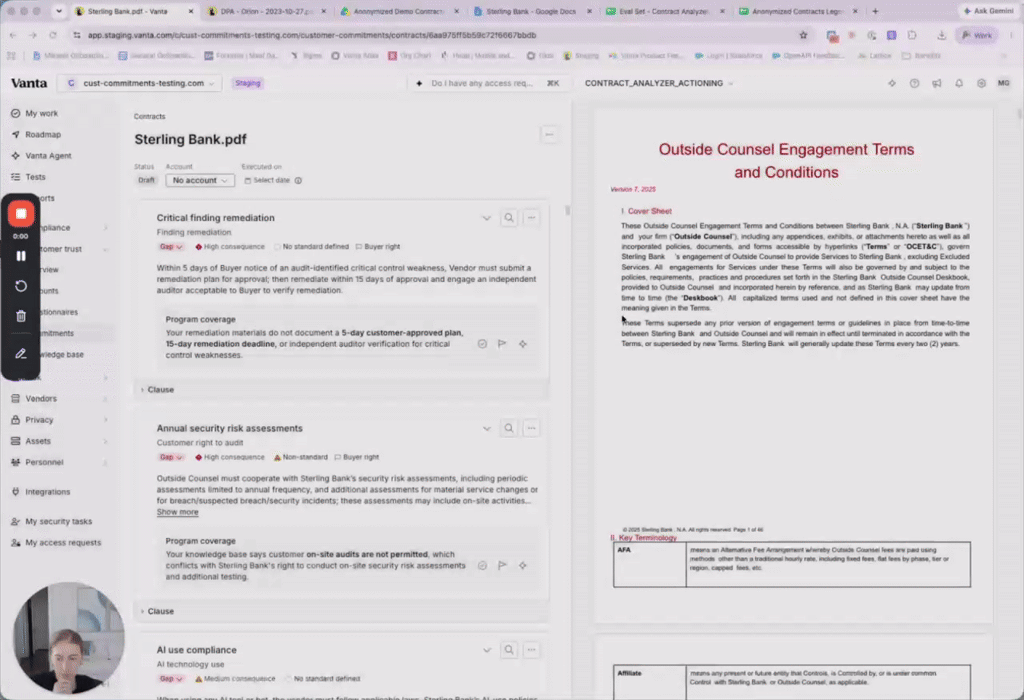
Task: Search within the Annual security risk assessments card
Action: tap(509, 428)
